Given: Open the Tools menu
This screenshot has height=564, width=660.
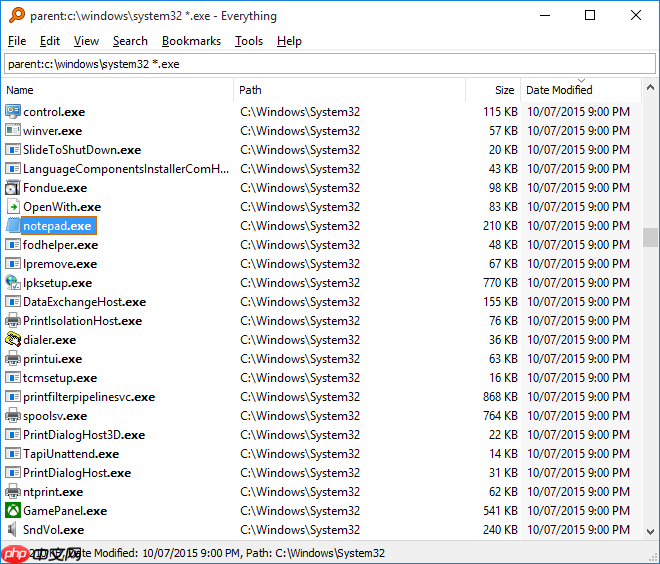Looking at the screenshot, I should tap(249, 41).
